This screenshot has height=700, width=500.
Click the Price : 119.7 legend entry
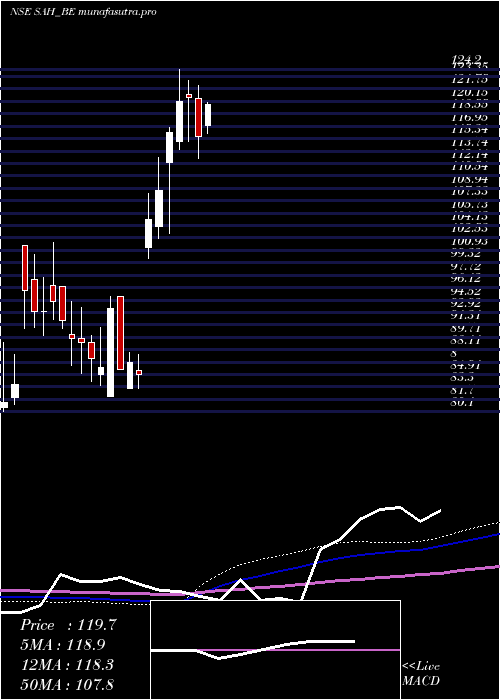click(68, 625)
